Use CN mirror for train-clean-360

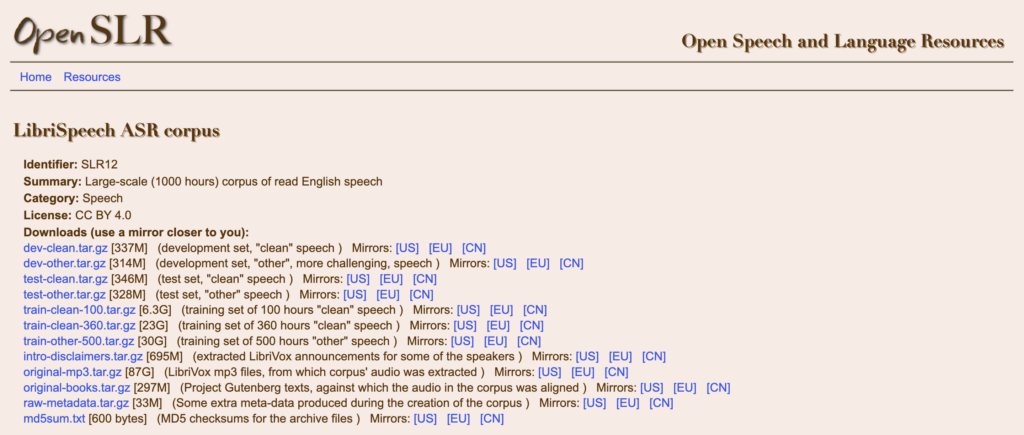(x=532, y=326)
